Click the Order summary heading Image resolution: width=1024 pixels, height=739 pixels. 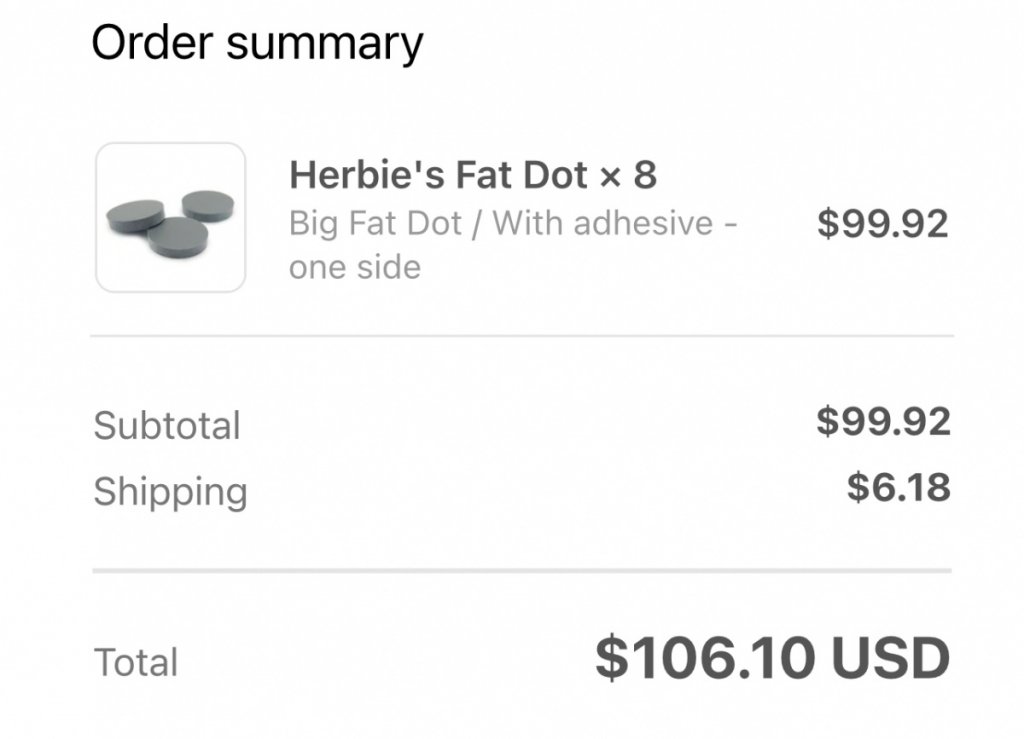257,43
